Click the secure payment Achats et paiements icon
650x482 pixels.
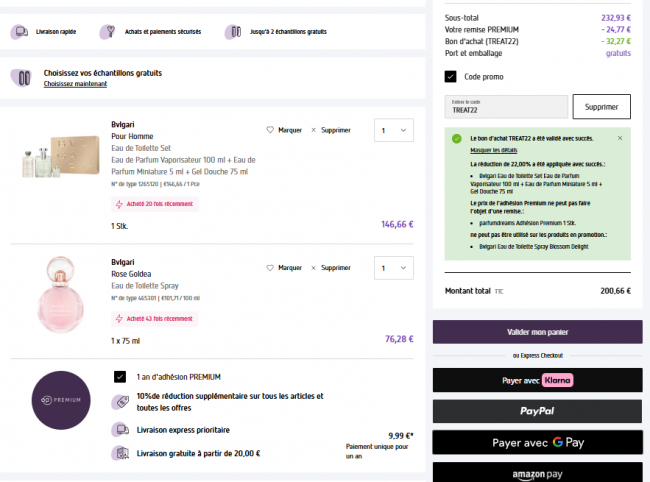[x=108, y=32]
